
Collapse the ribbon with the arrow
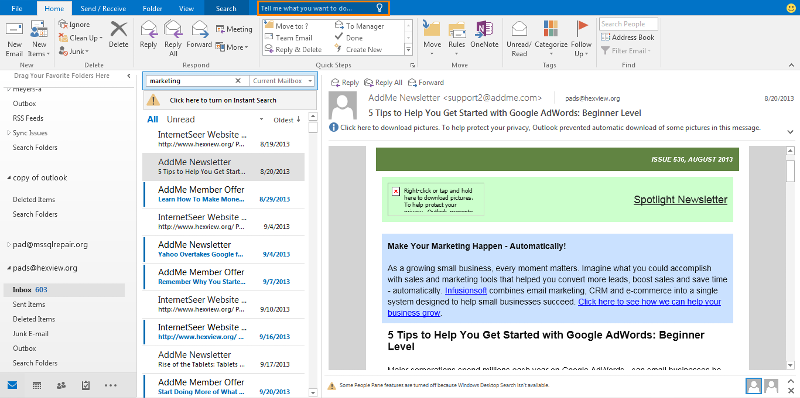click(x=792, y=65)
